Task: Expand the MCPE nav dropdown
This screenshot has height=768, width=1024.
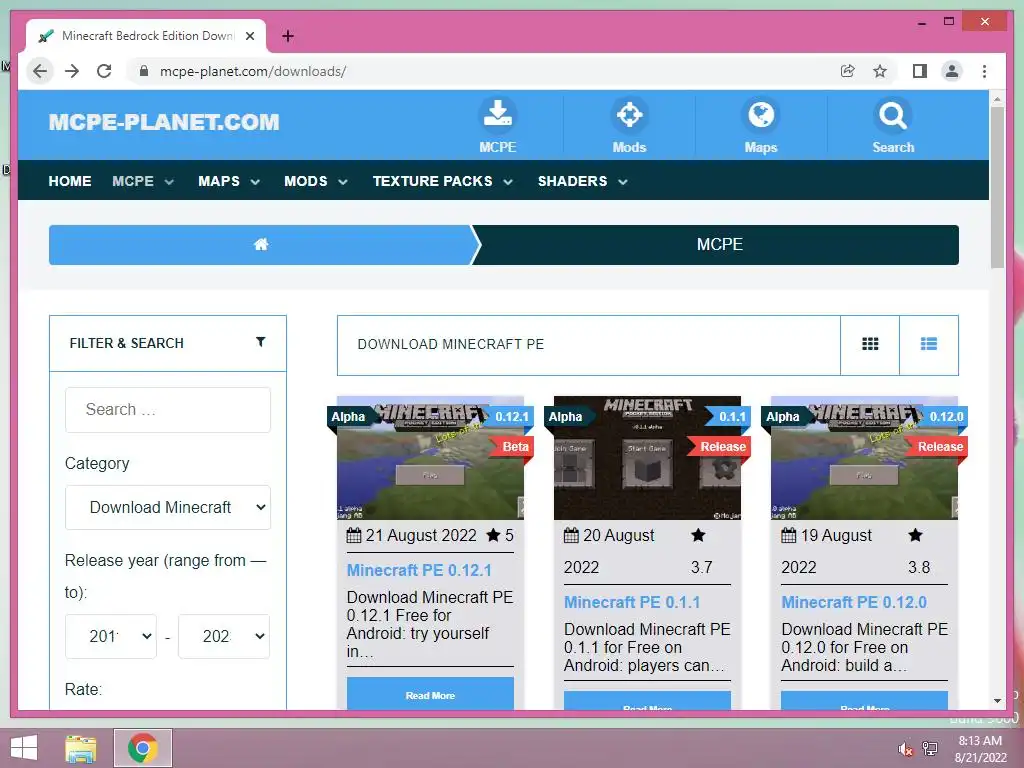Action: (169, 182)
